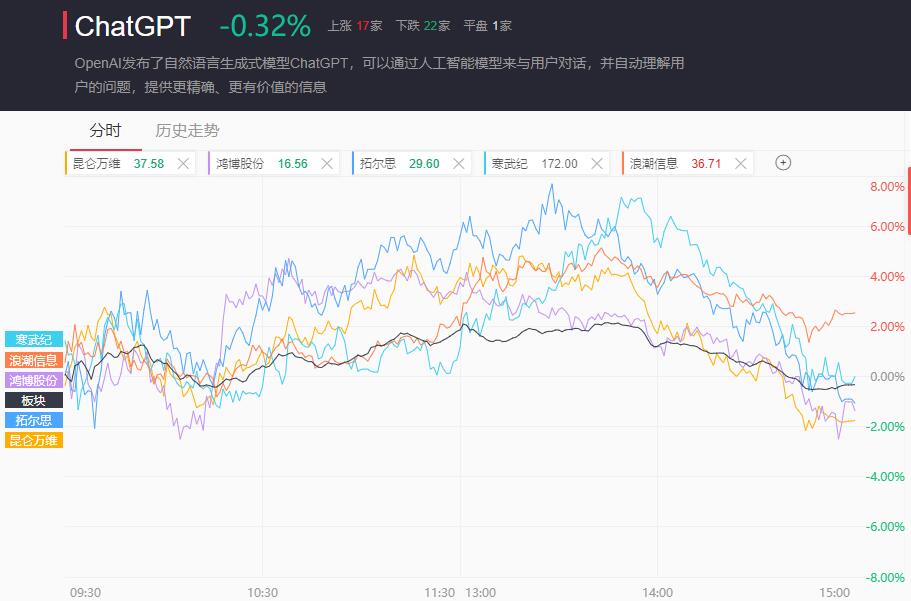Viewport: 911px width, 601px height.
Task: Toggle 寒武纪 line in the legend
Action: (34, 339)
